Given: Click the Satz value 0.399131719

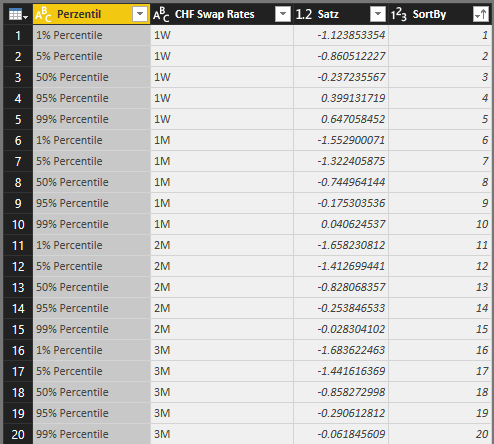Looking at the screenshot, I should [x=353, y=98].
